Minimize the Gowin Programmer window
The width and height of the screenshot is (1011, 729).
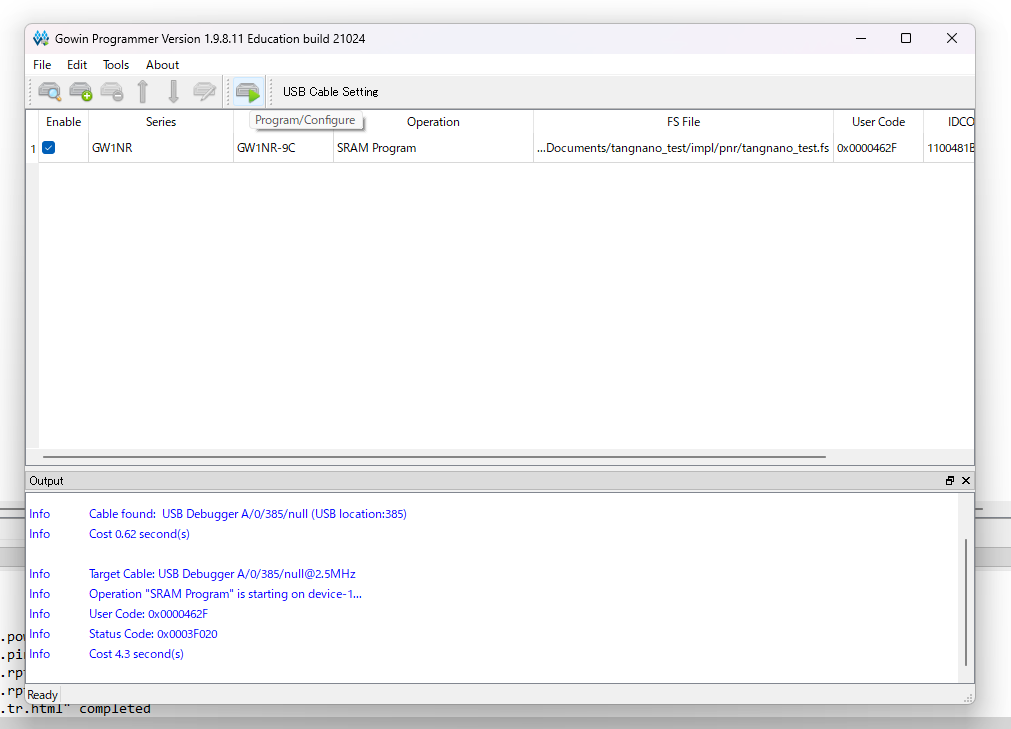point(861,39)
